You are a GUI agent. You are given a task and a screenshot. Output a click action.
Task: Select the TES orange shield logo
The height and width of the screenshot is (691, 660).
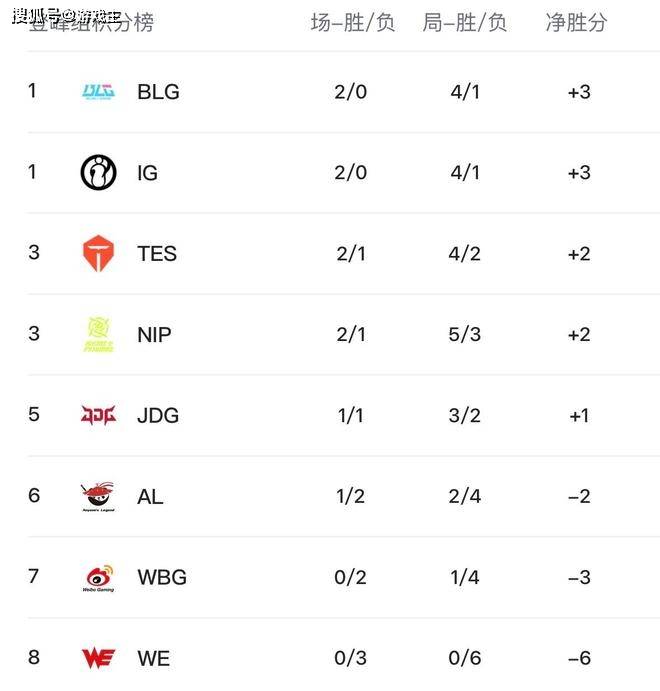pyautogui.click(x=98, y=254)
